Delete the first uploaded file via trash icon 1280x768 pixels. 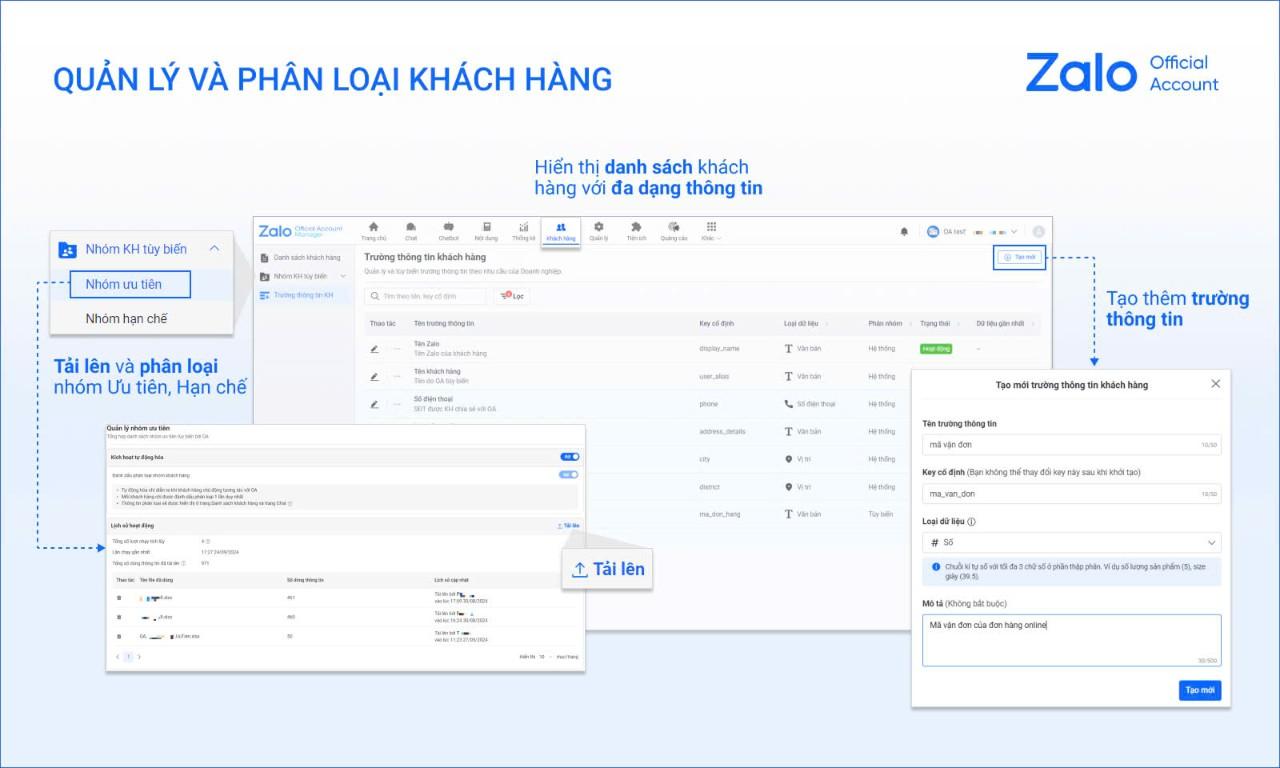119,598
